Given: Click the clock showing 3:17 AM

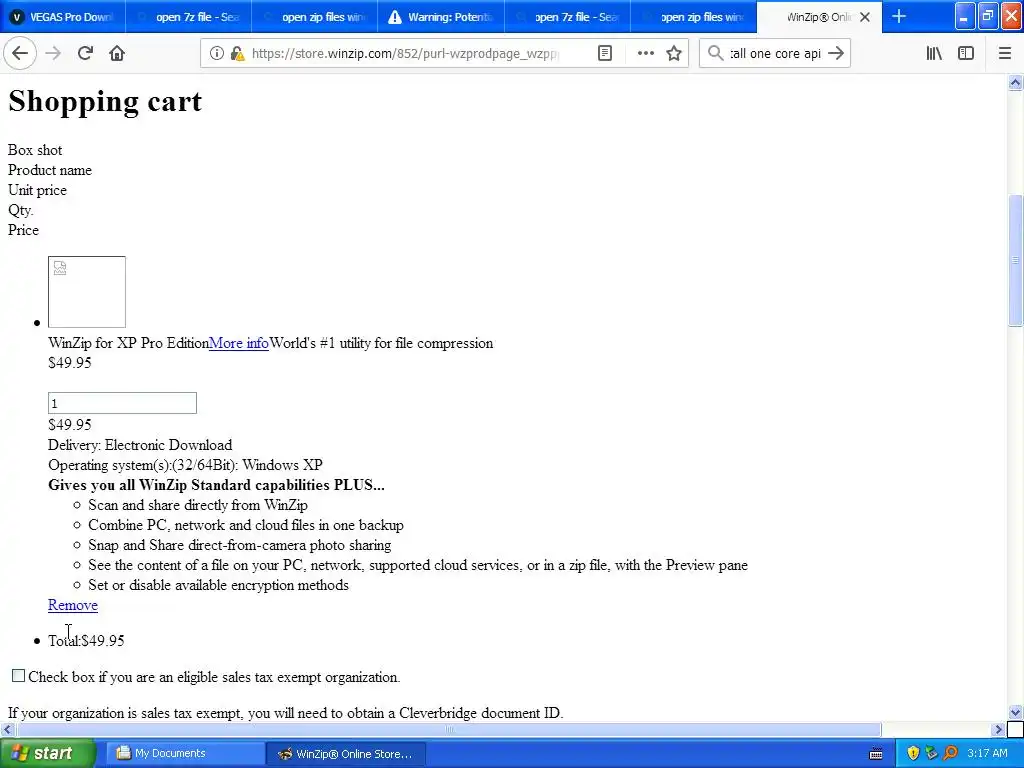Looking at the screenshot, I should [987, 753].
